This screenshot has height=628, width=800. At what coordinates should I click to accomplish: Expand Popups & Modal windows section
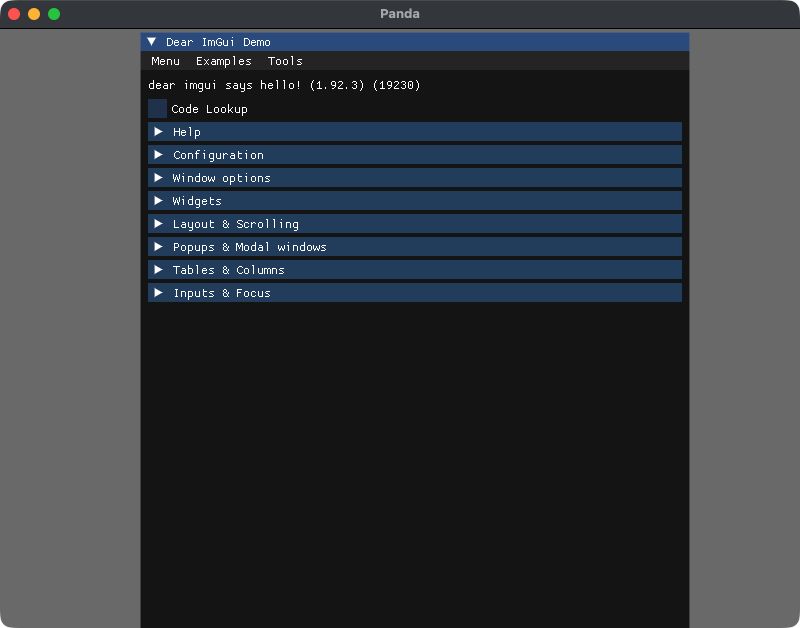coord(415,246)
